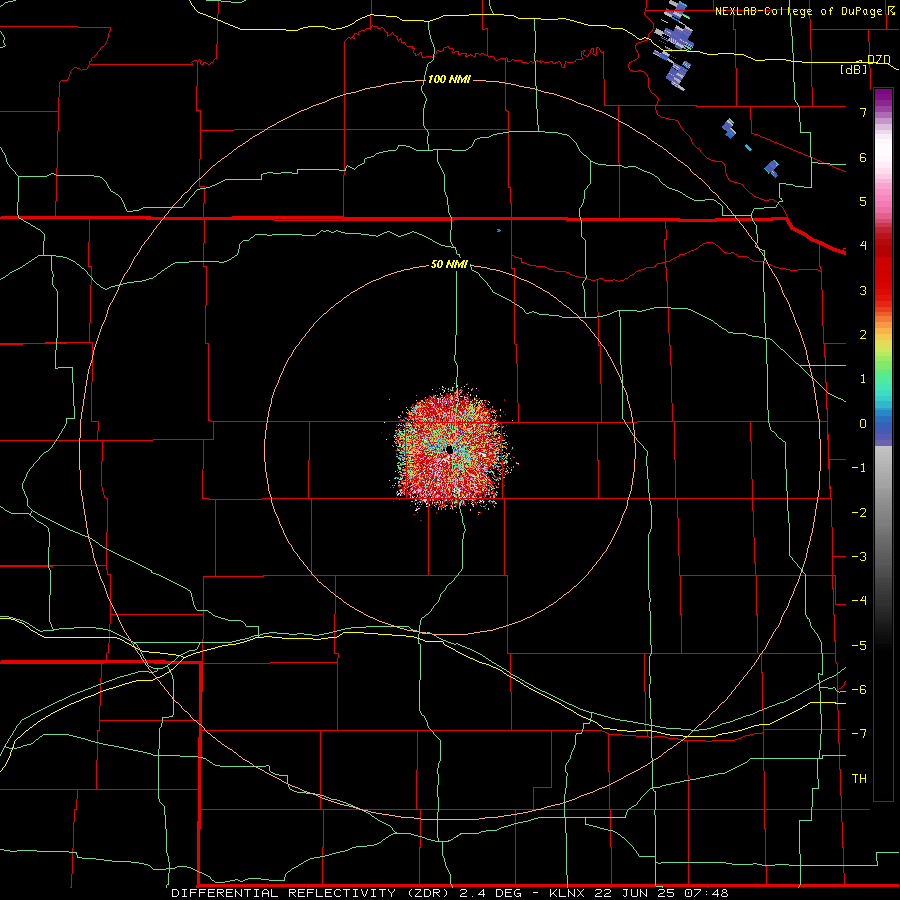Click the TH label on the color scale

(x=859, y=778)
